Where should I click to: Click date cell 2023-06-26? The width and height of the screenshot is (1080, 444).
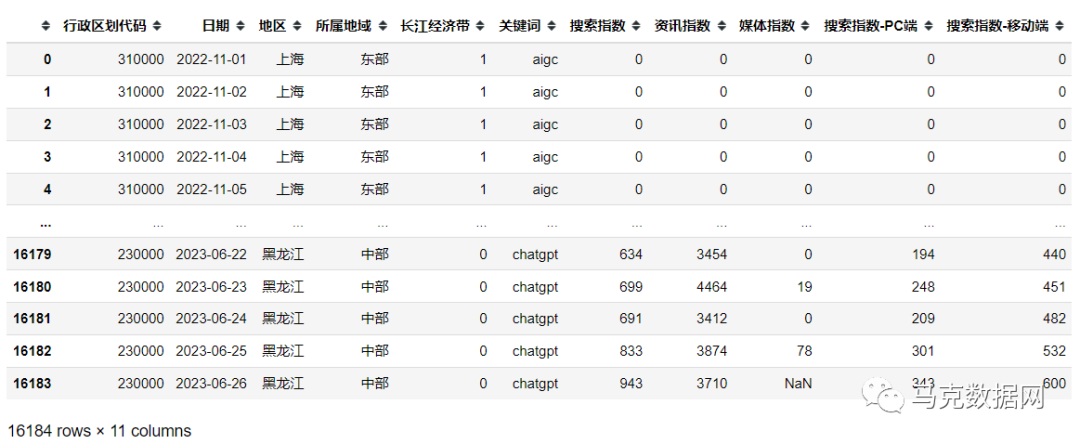click(x=211, y=383)
